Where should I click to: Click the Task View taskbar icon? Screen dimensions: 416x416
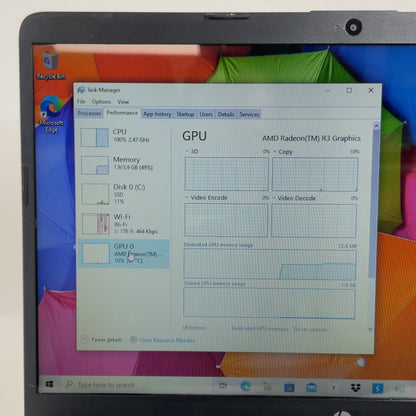pyautogui.click(x=223, y=386)
